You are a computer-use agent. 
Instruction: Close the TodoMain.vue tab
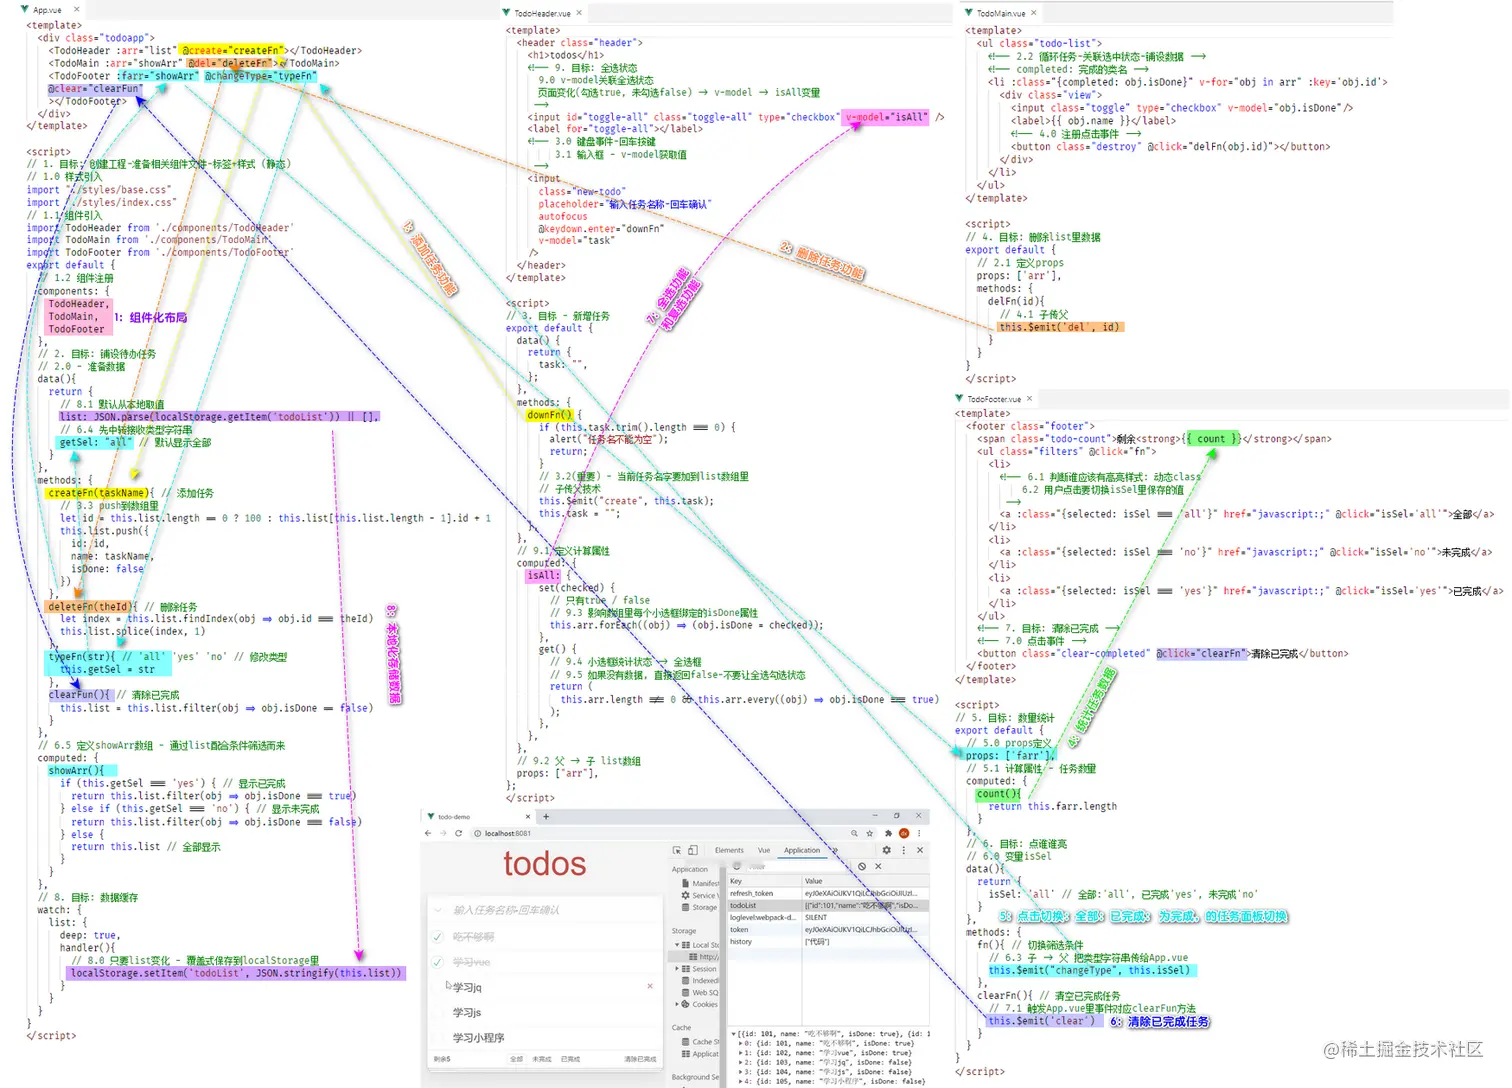click(x=1034, y=13)
